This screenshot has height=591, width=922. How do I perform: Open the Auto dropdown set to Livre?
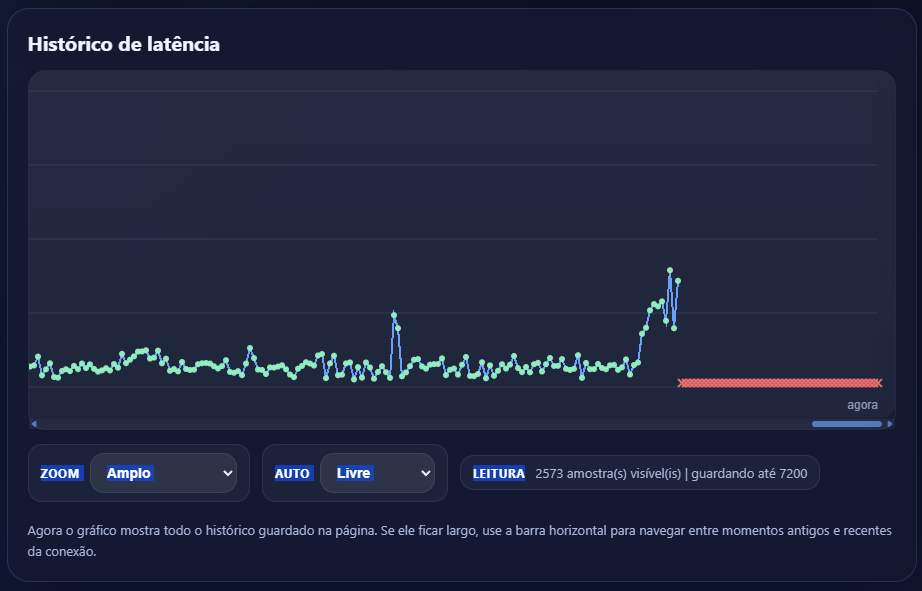[377, 473]
